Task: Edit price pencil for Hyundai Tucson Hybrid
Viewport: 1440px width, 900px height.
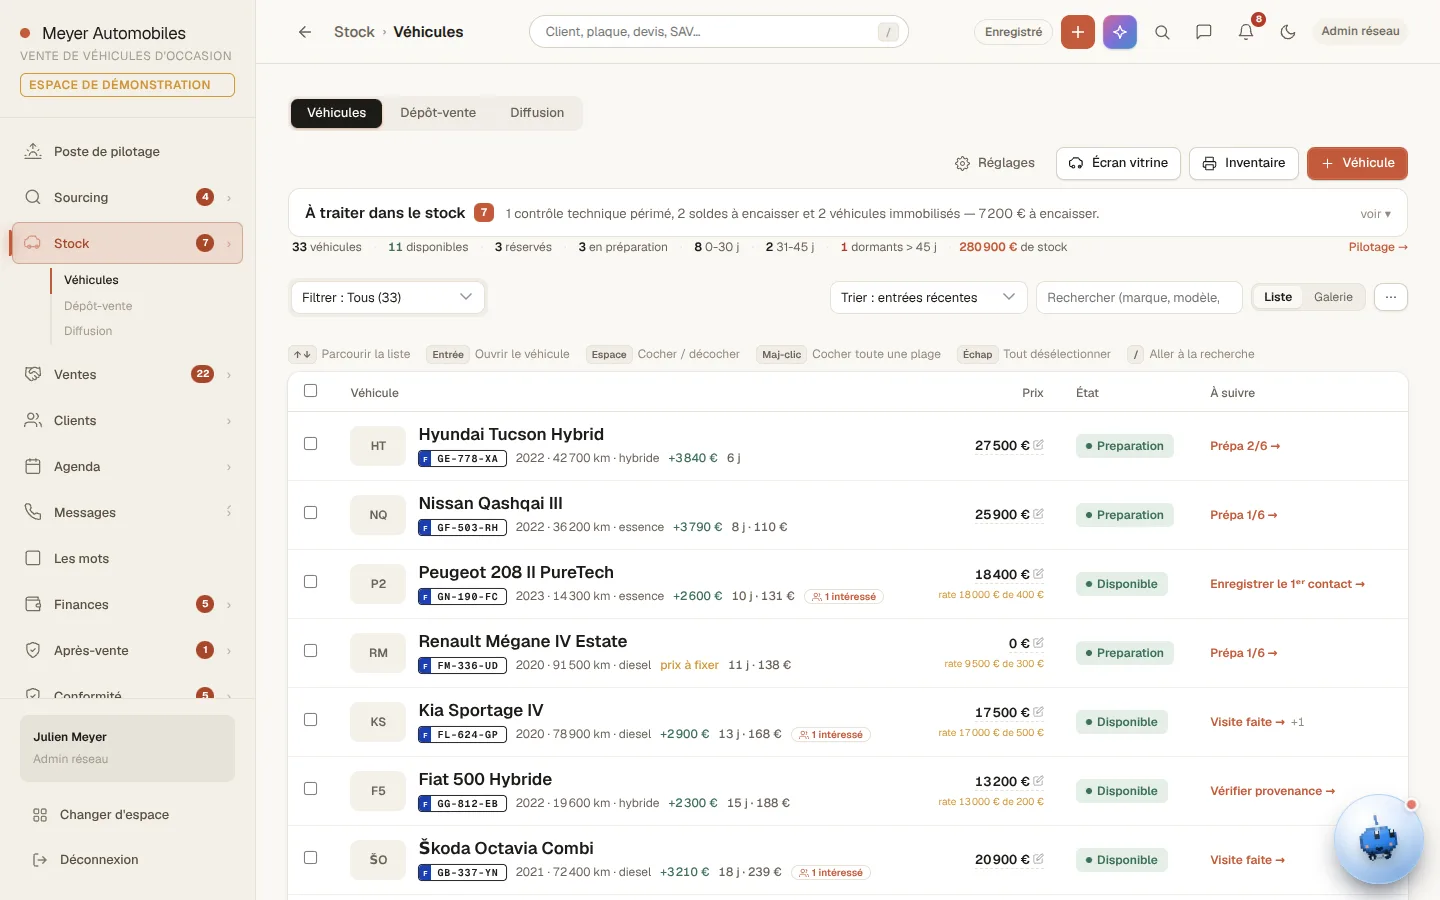Action: pos(1038,445)
